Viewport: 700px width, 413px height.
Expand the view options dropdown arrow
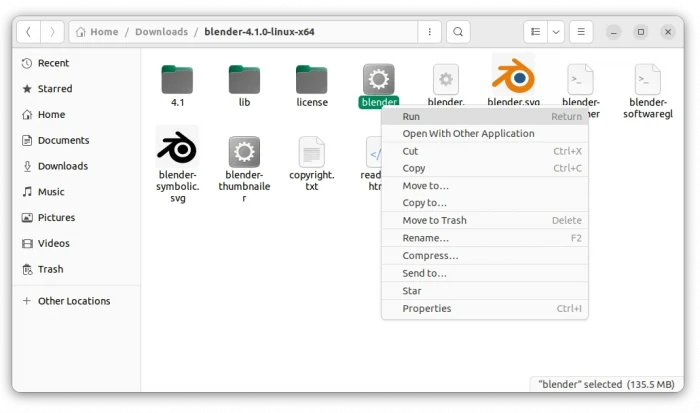[556, 32]
